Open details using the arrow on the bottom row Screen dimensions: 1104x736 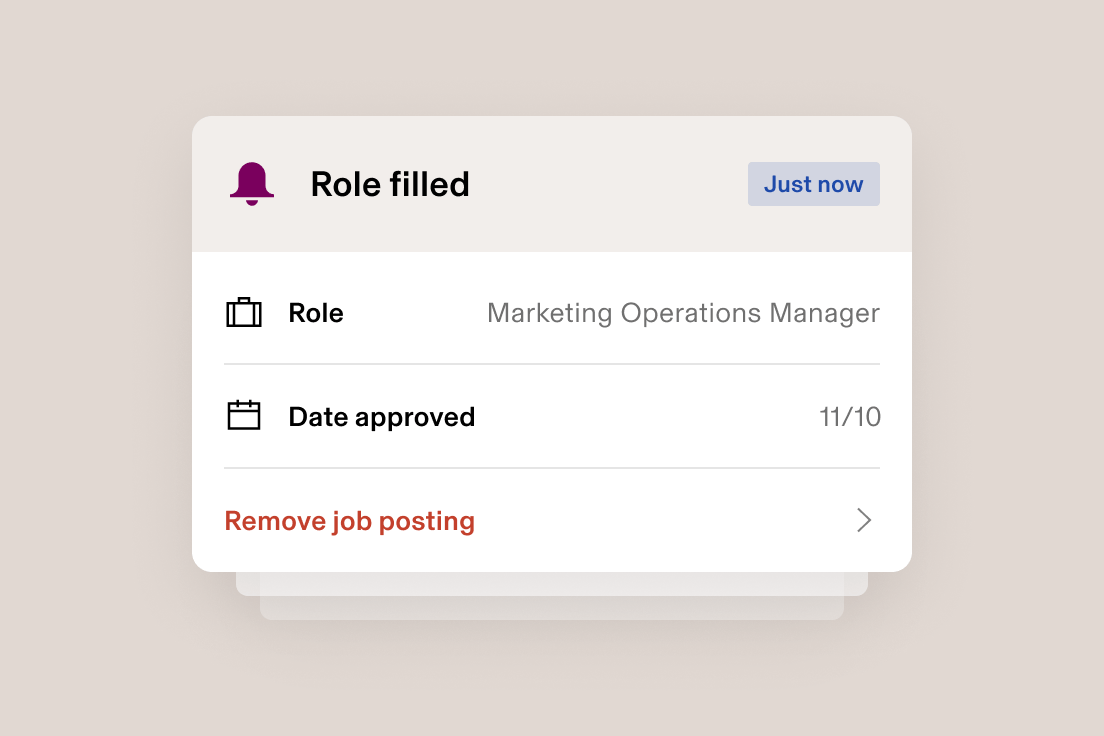point(862,520)
